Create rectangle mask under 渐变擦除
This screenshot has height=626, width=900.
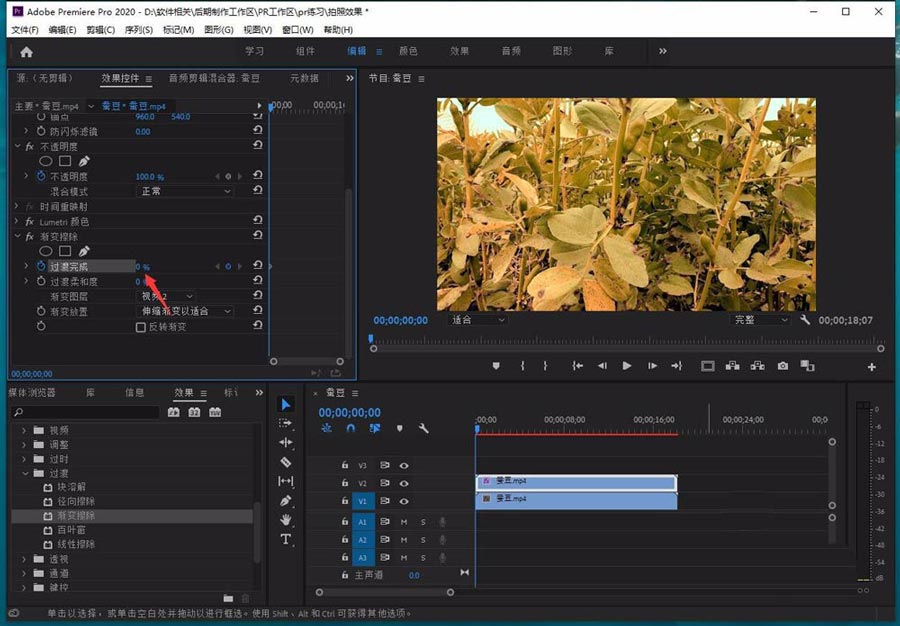click(65, 251)
